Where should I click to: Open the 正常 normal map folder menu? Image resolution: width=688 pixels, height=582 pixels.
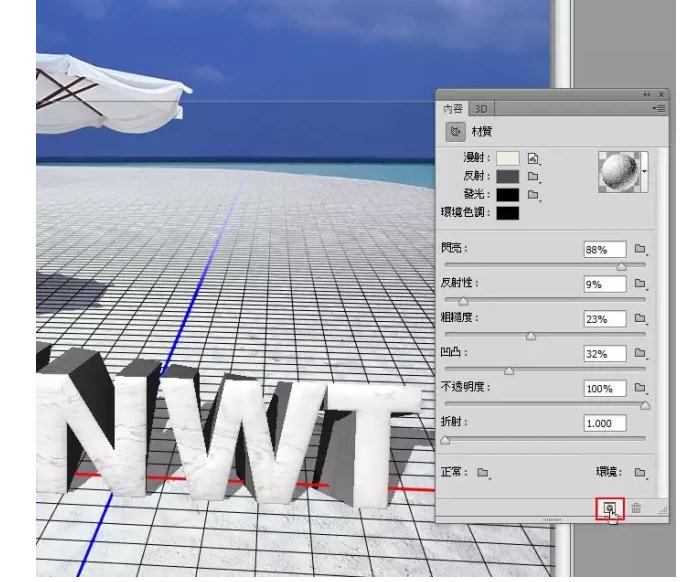point(483,473)
